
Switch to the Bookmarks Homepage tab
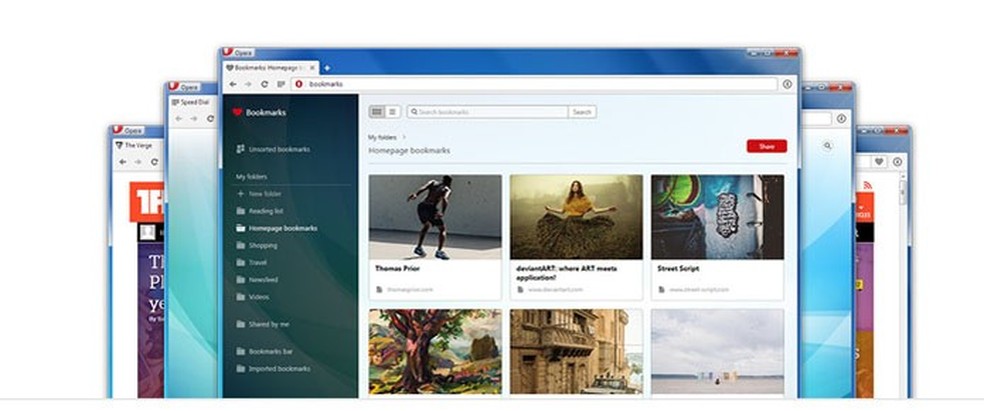270,68
